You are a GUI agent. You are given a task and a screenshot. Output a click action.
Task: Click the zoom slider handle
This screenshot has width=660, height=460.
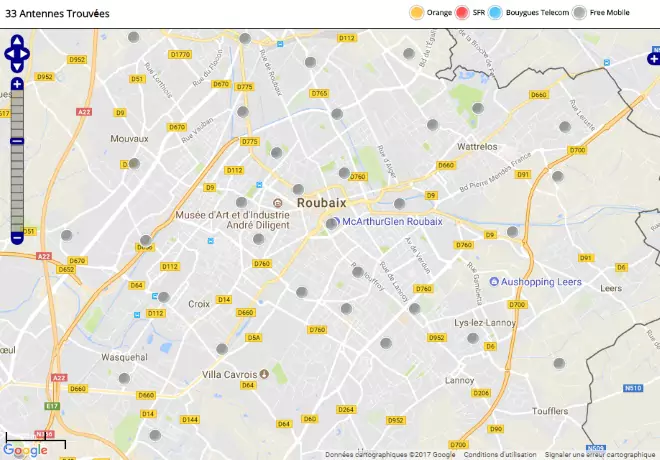click(17, 141)
